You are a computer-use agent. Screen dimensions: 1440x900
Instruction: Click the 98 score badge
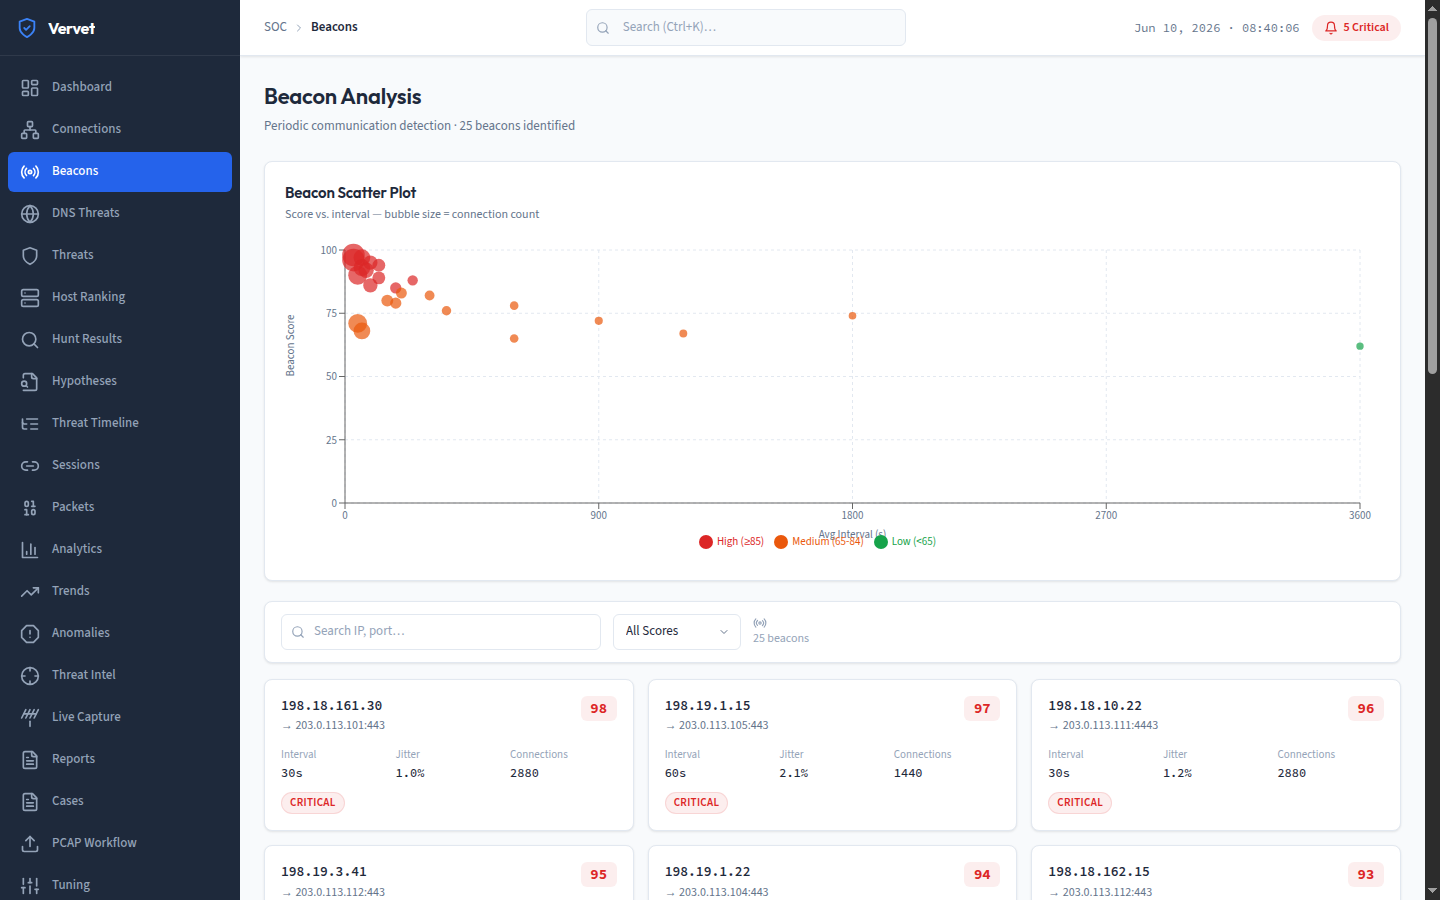coord(599,709)
